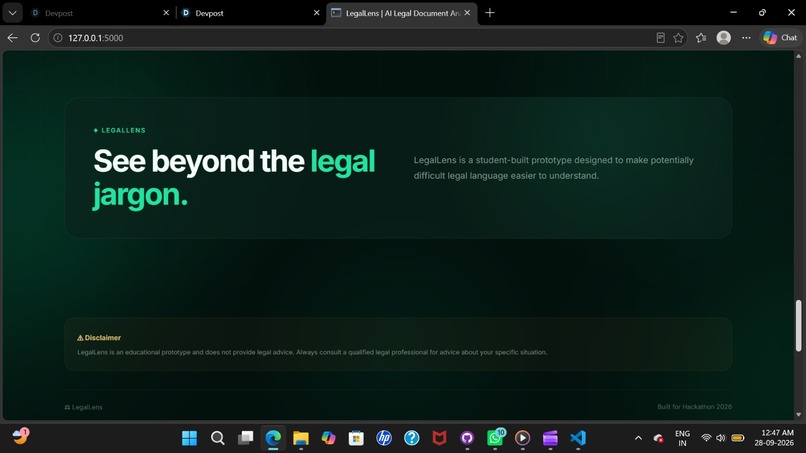The width and height of the screenshot is (806, 453).
Task: Open Microsoft Edge from the taskbar
Action: coord(273,438)
